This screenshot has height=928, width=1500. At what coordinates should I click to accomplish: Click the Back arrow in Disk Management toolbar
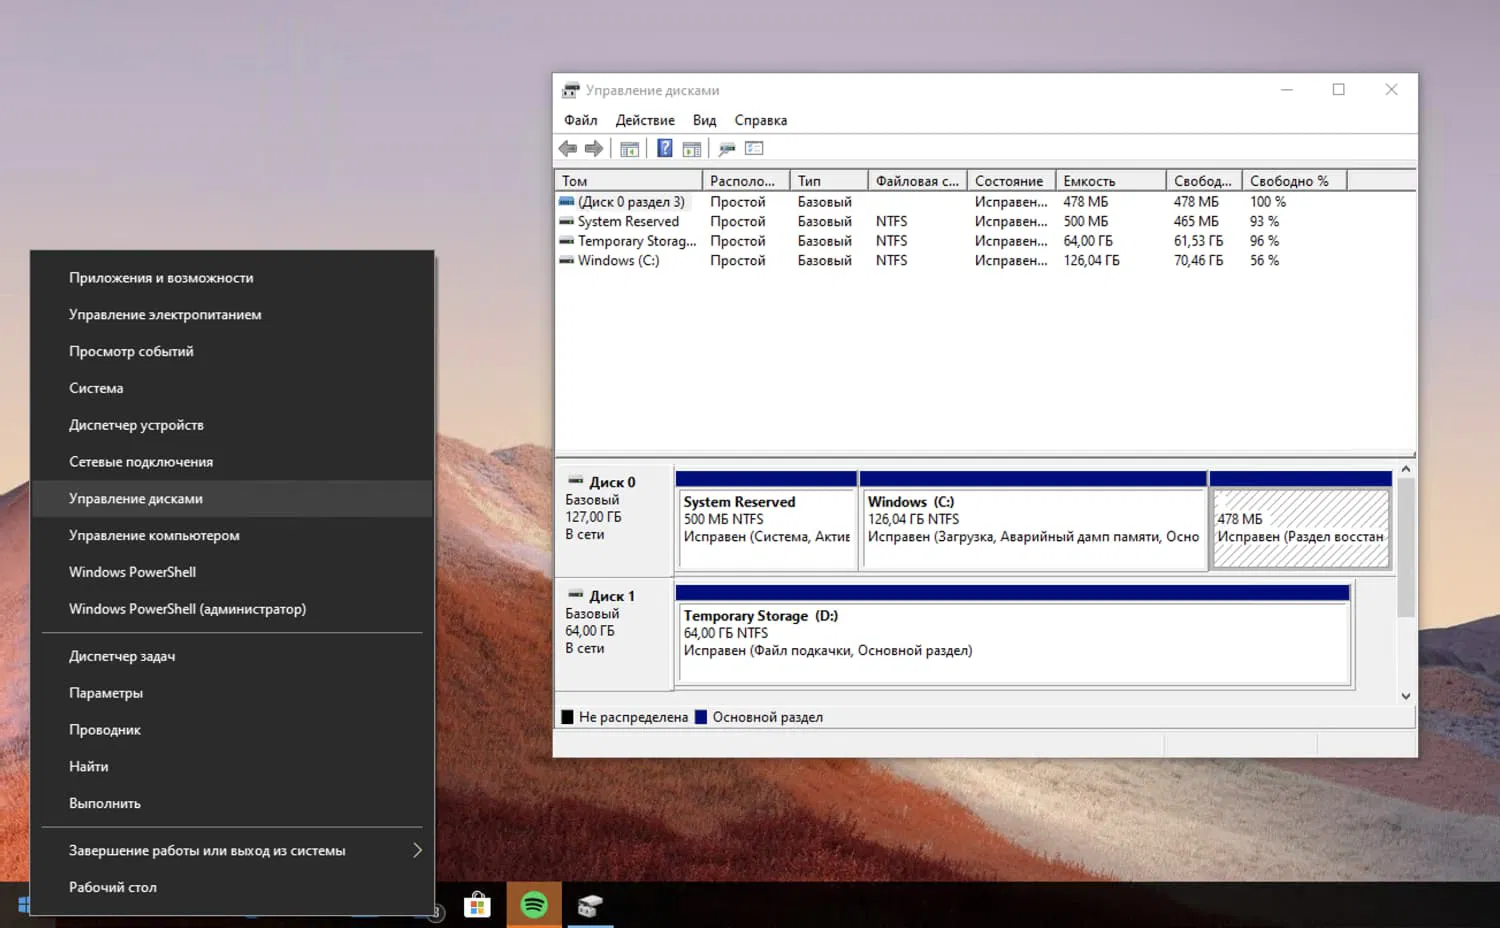568,149
